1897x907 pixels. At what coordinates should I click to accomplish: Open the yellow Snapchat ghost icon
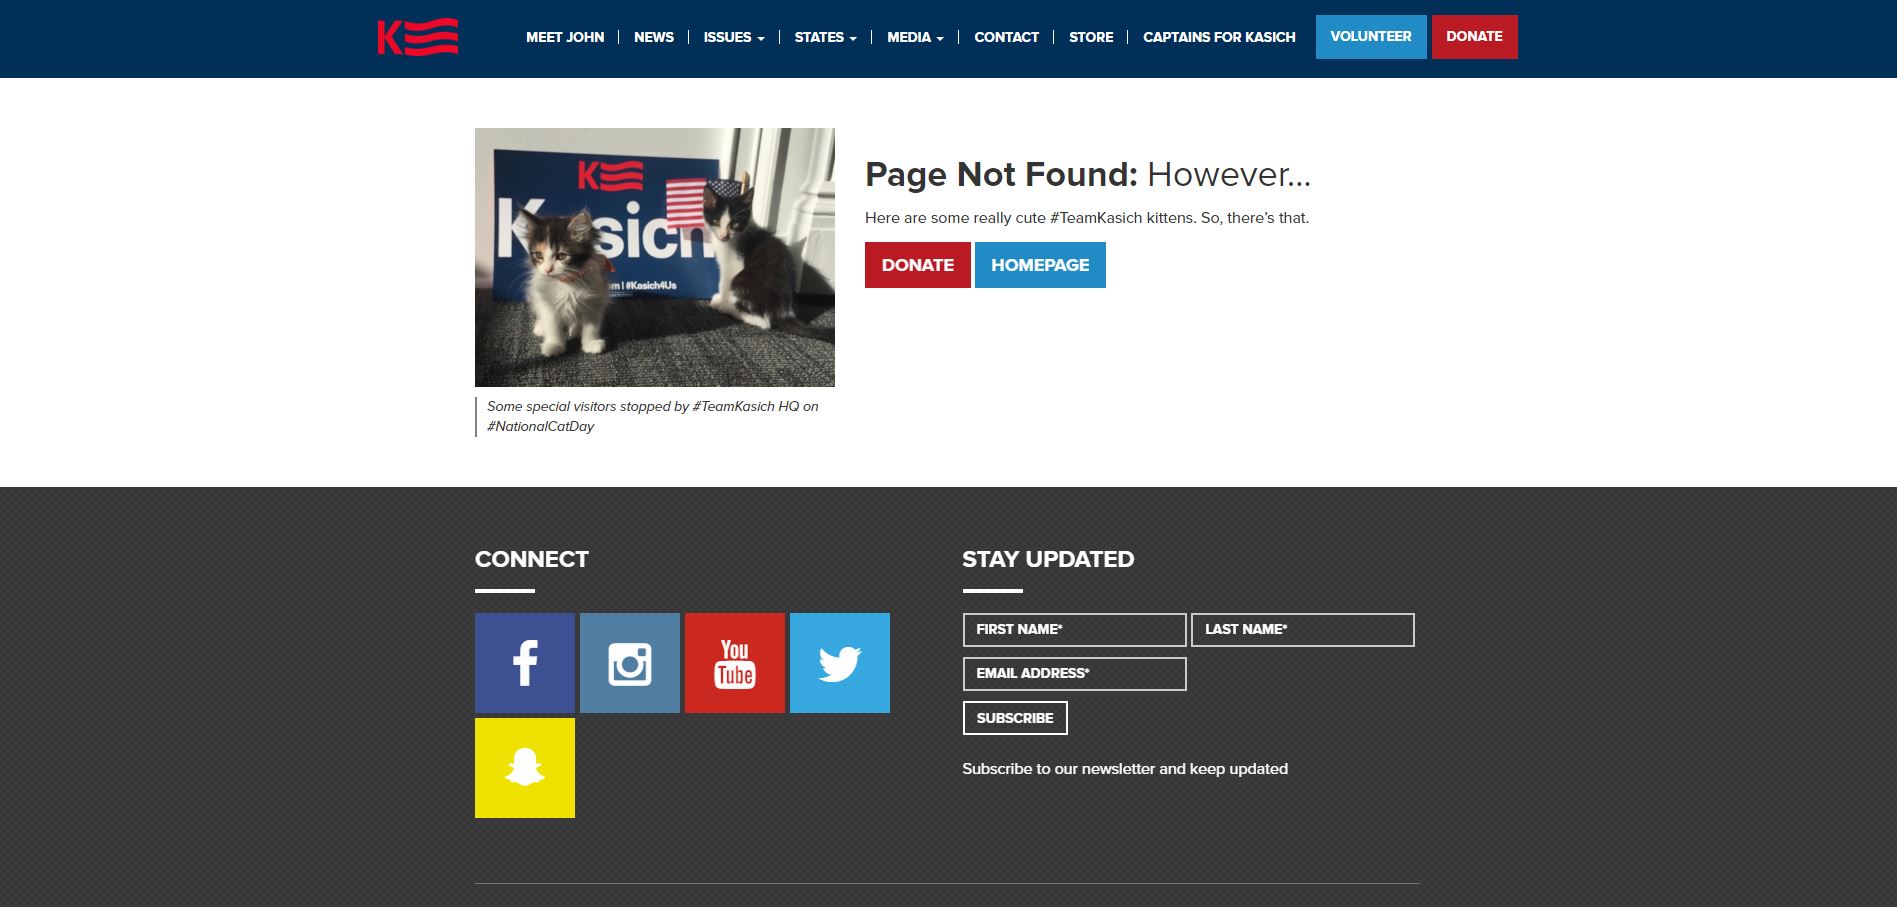tap(525, 768)
